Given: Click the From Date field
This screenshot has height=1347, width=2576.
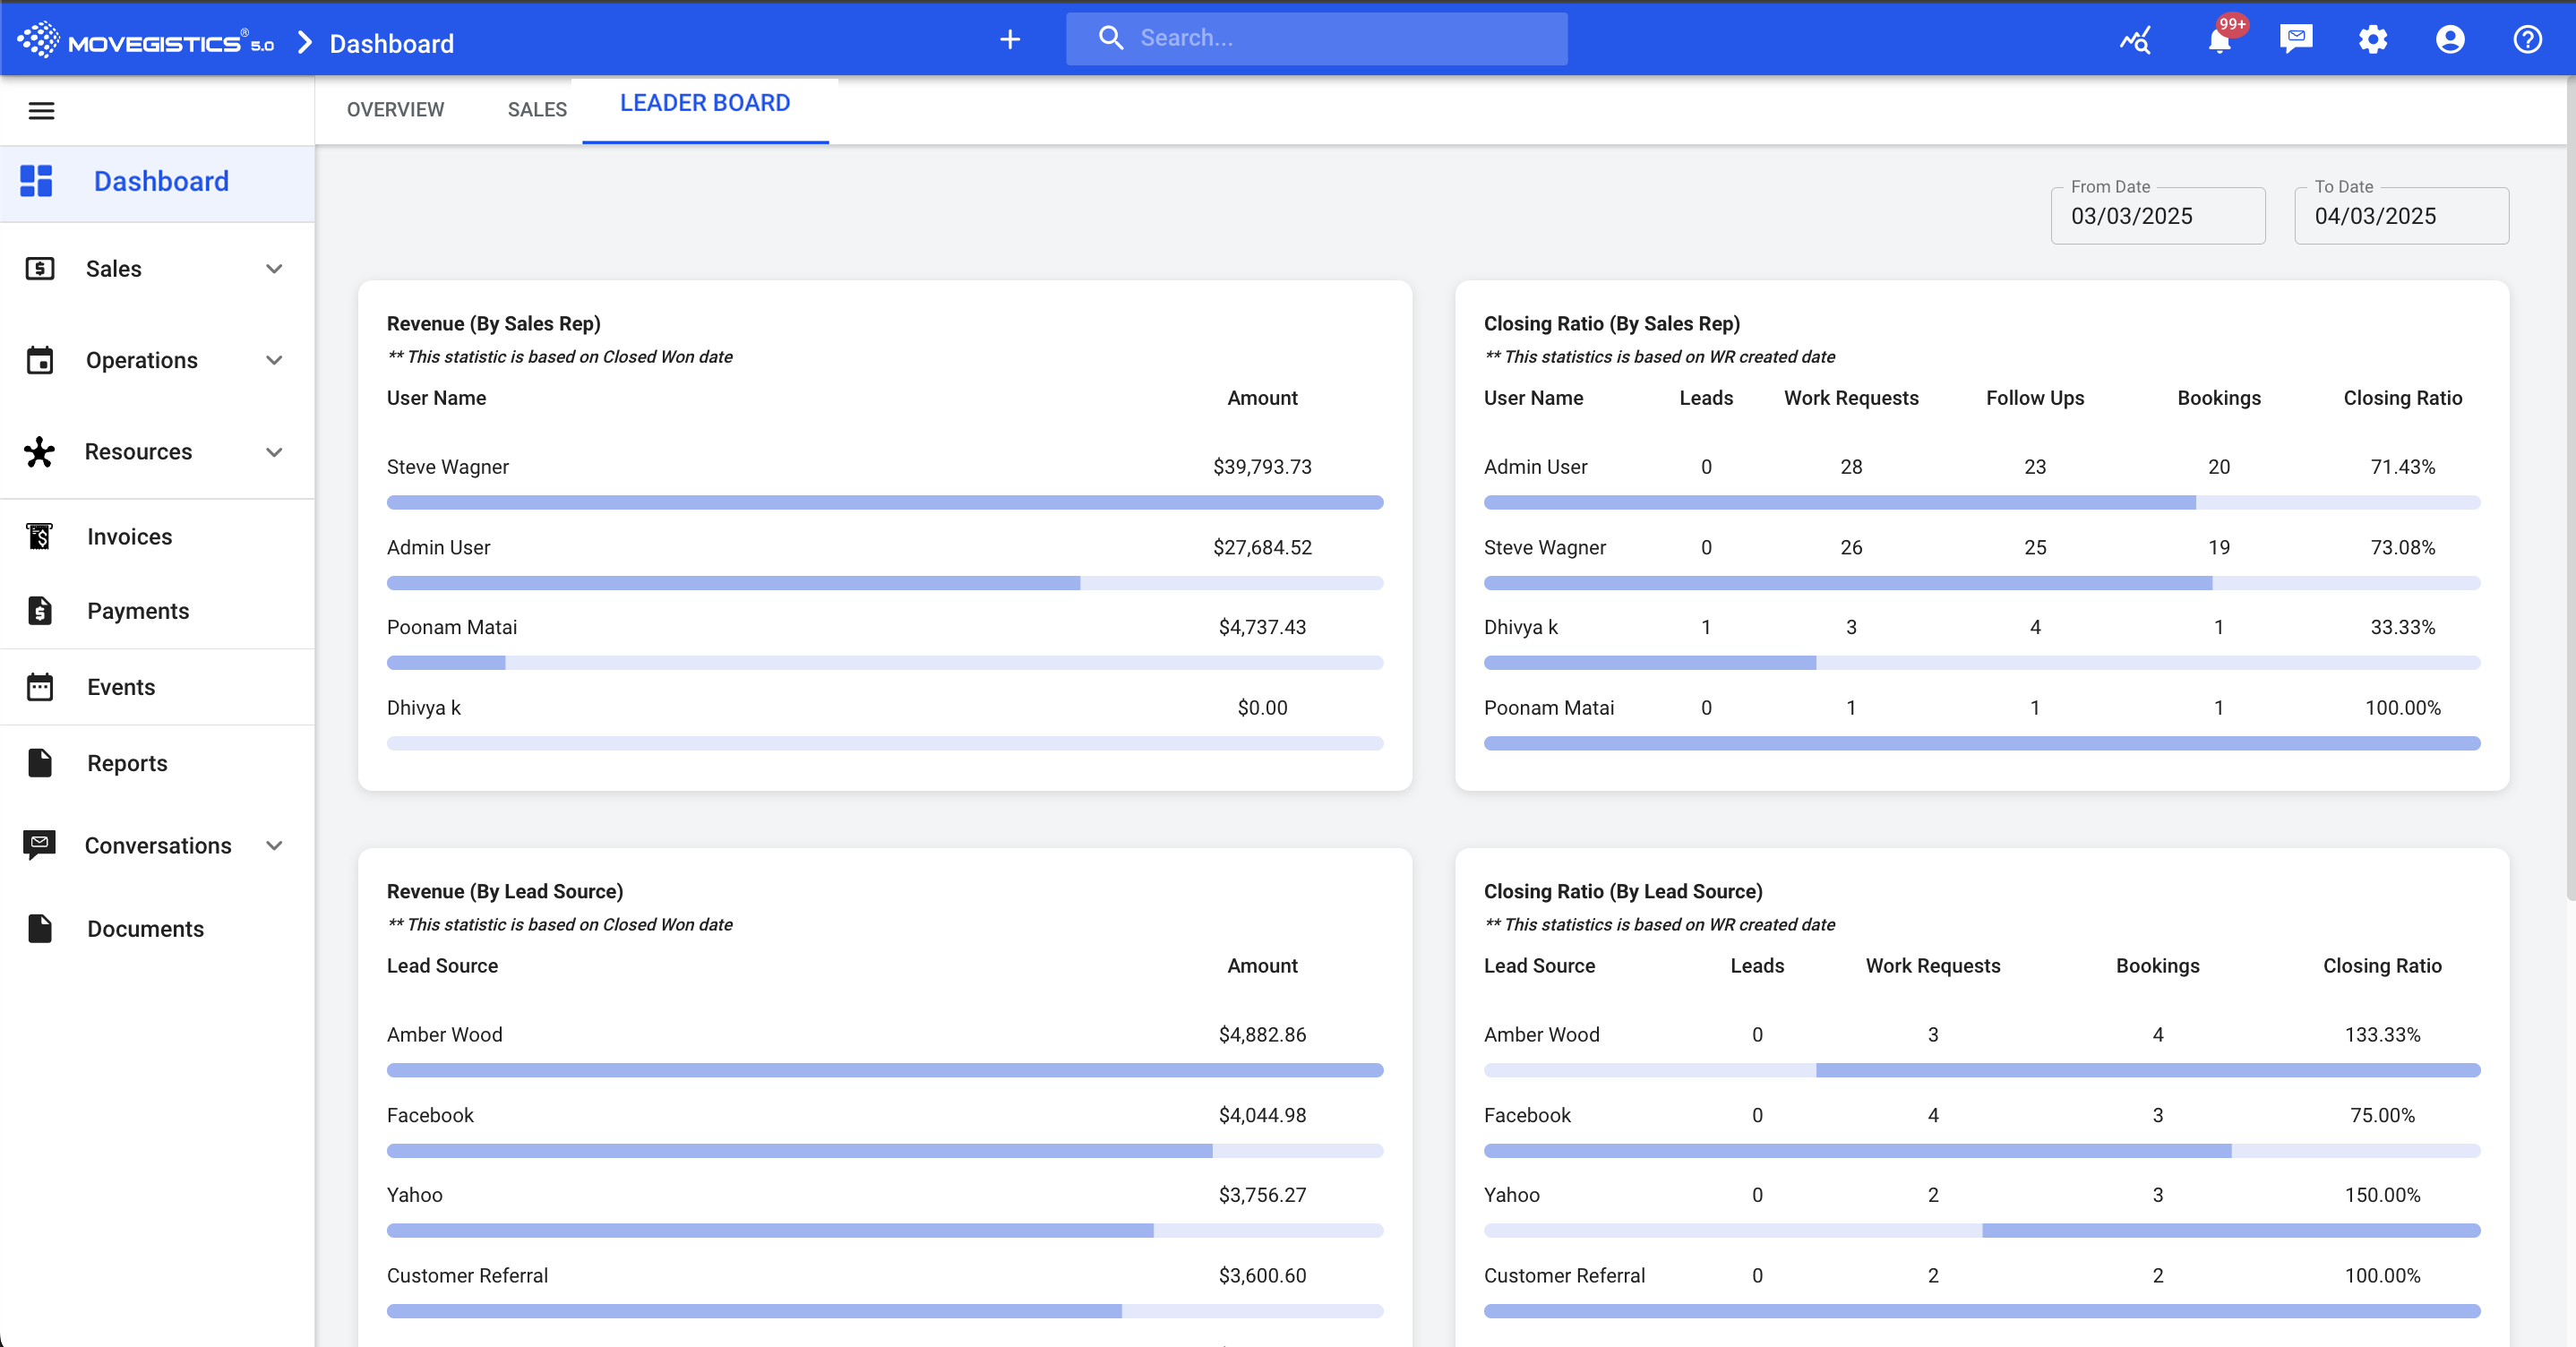Looking at the screenshot, I should point(2157,216).
